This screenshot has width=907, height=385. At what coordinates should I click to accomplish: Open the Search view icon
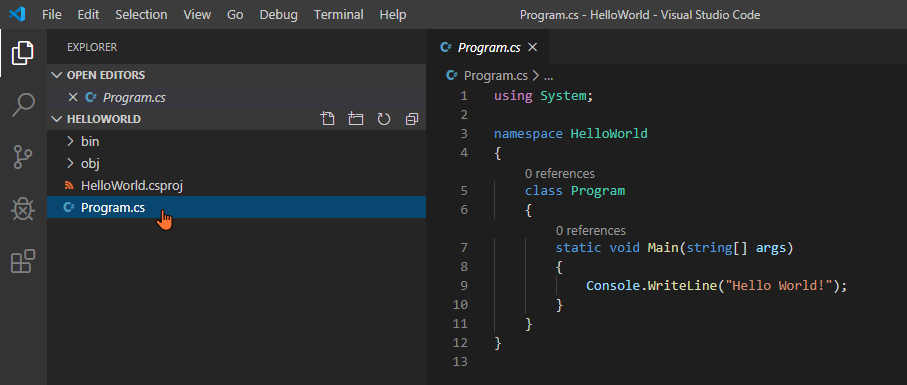pyautogui.click(x=23, y=105)
